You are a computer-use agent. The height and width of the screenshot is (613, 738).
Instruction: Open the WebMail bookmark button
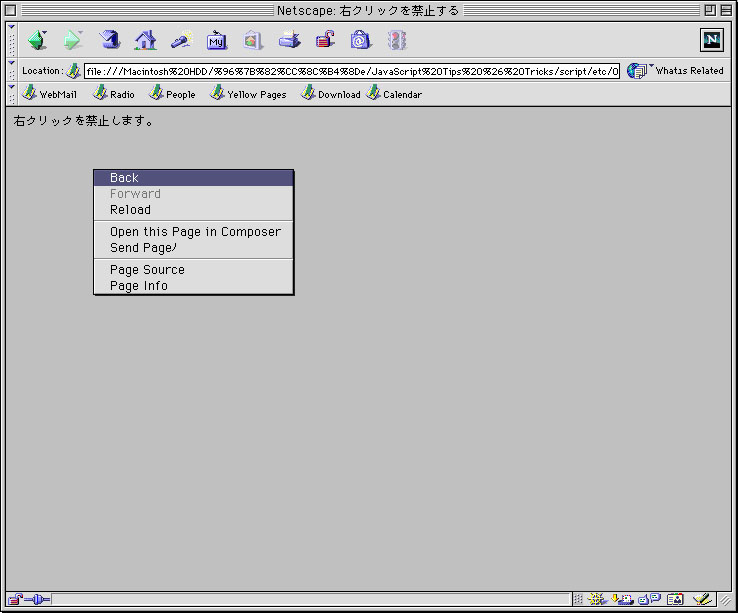point(49,94)
